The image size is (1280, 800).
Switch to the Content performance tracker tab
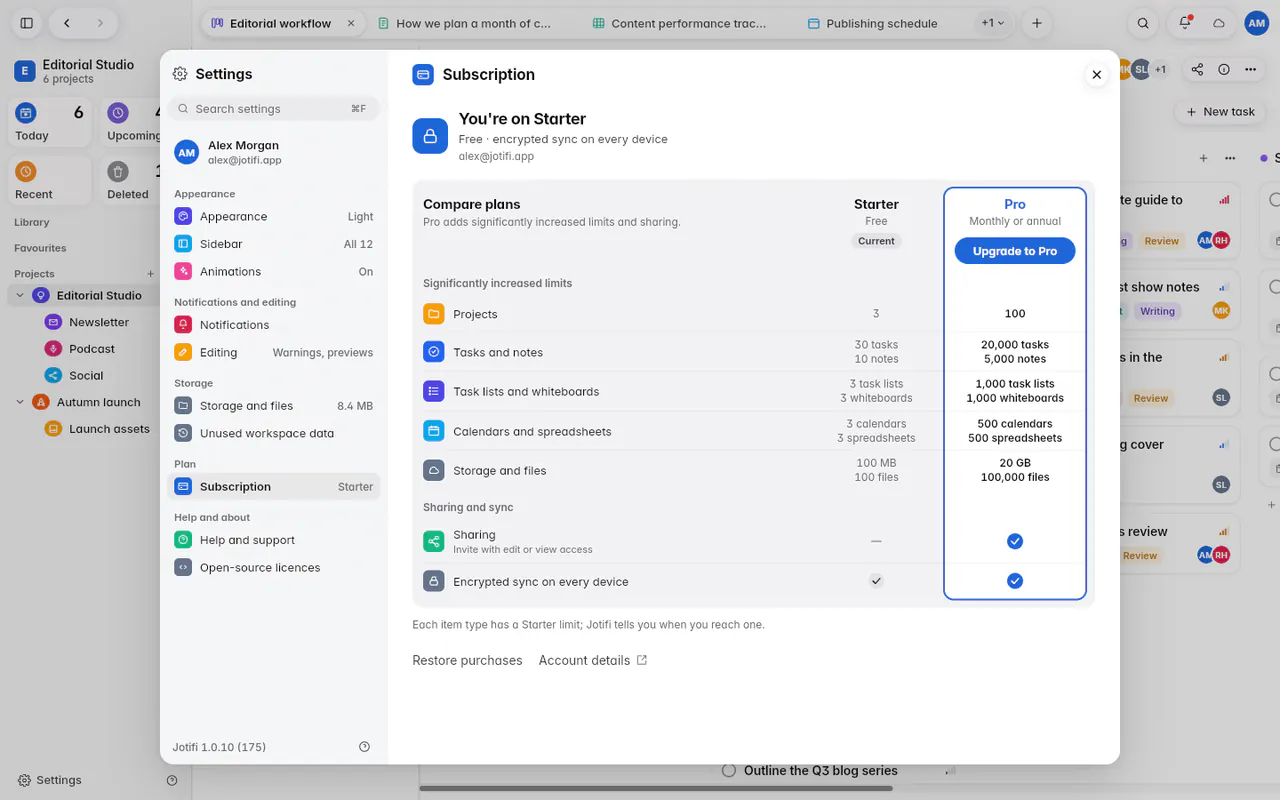680,23
